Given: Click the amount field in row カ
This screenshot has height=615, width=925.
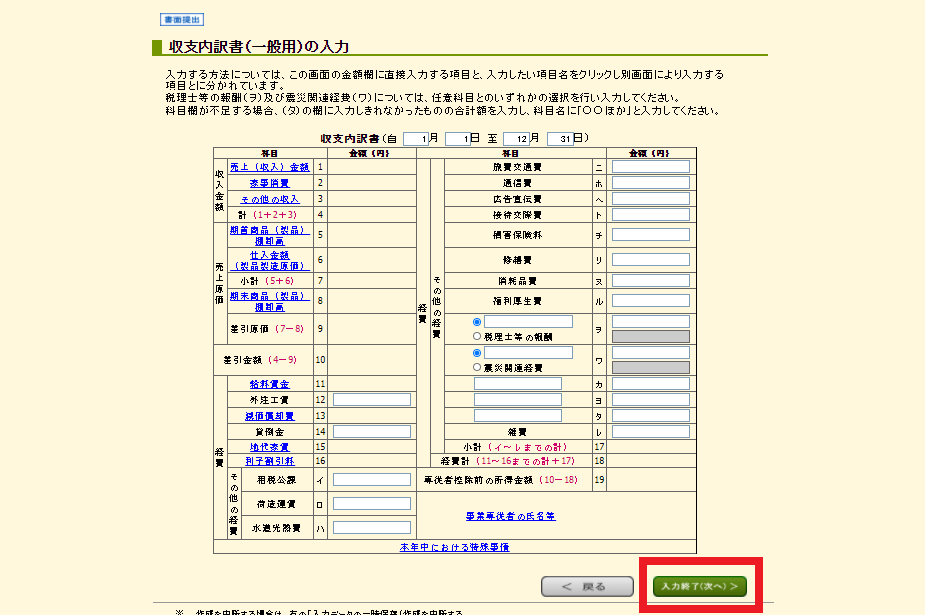Looking at the screenshot, I should (x=651, y=384).
